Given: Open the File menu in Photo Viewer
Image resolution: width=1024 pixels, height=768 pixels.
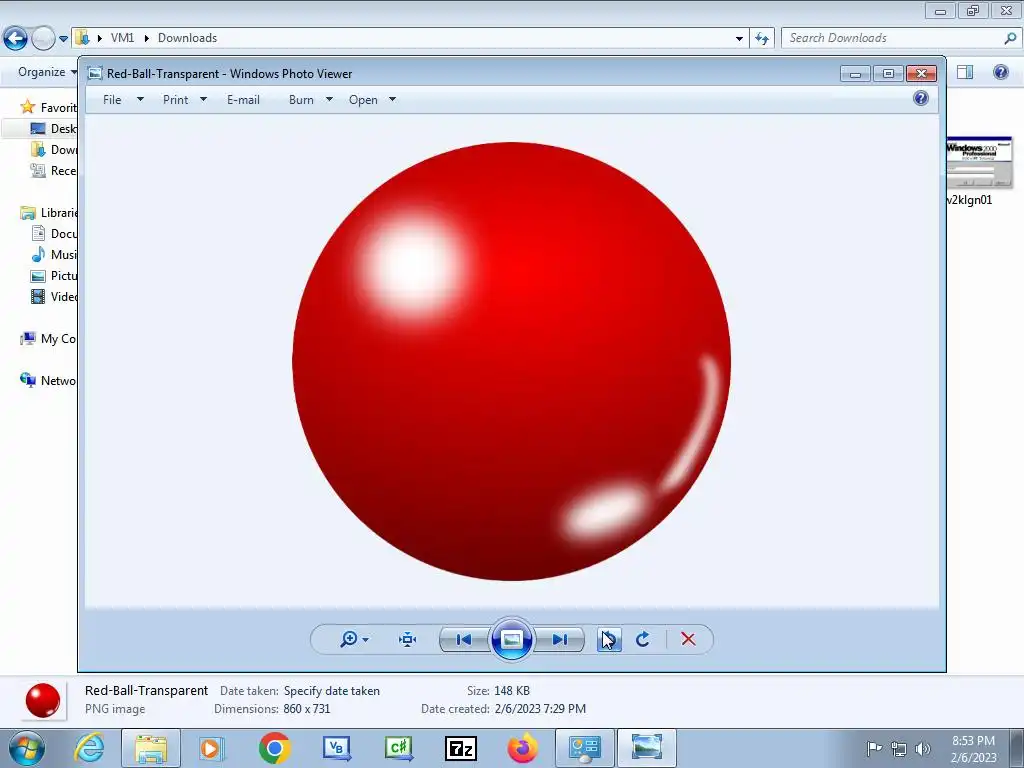Looking at the screenshot, I should coord(112,100).
